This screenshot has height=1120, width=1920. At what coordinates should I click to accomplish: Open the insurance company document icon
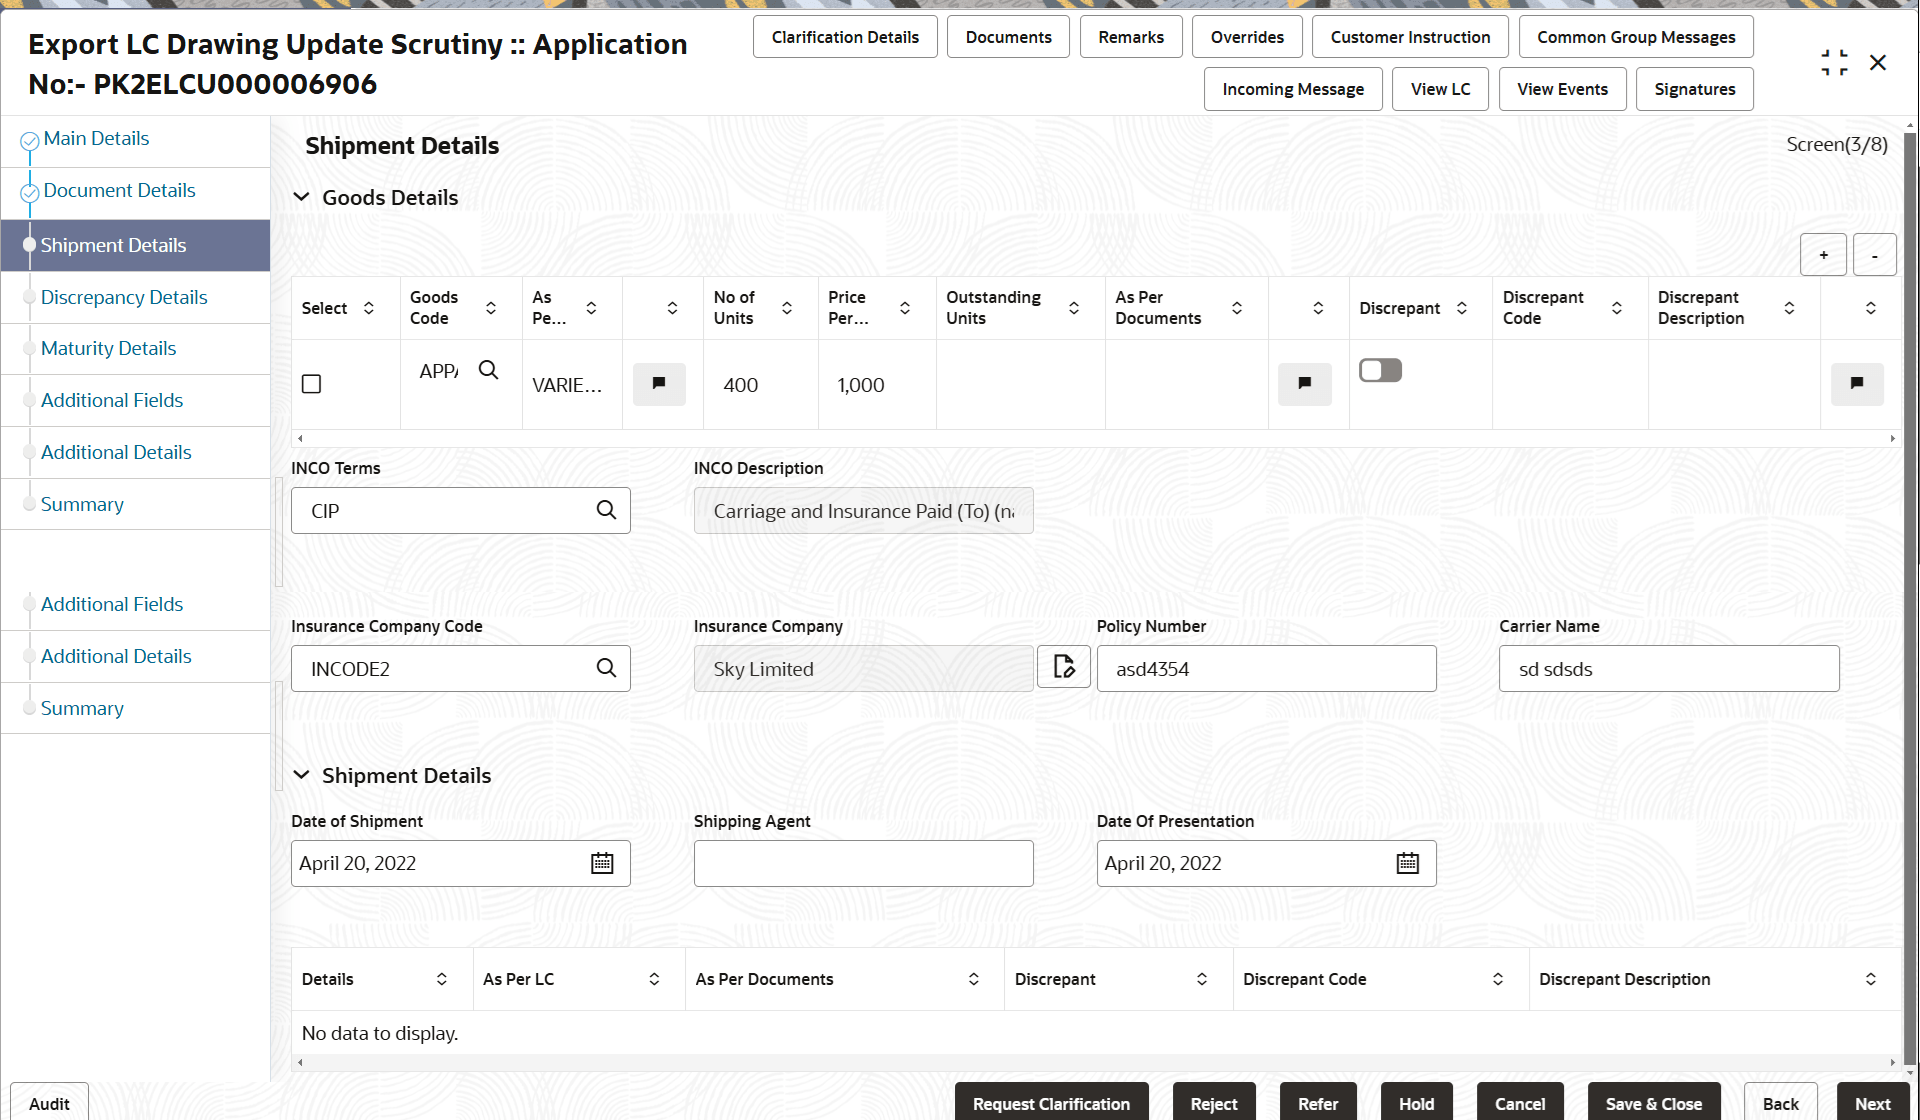click(x=1063, y=666)
